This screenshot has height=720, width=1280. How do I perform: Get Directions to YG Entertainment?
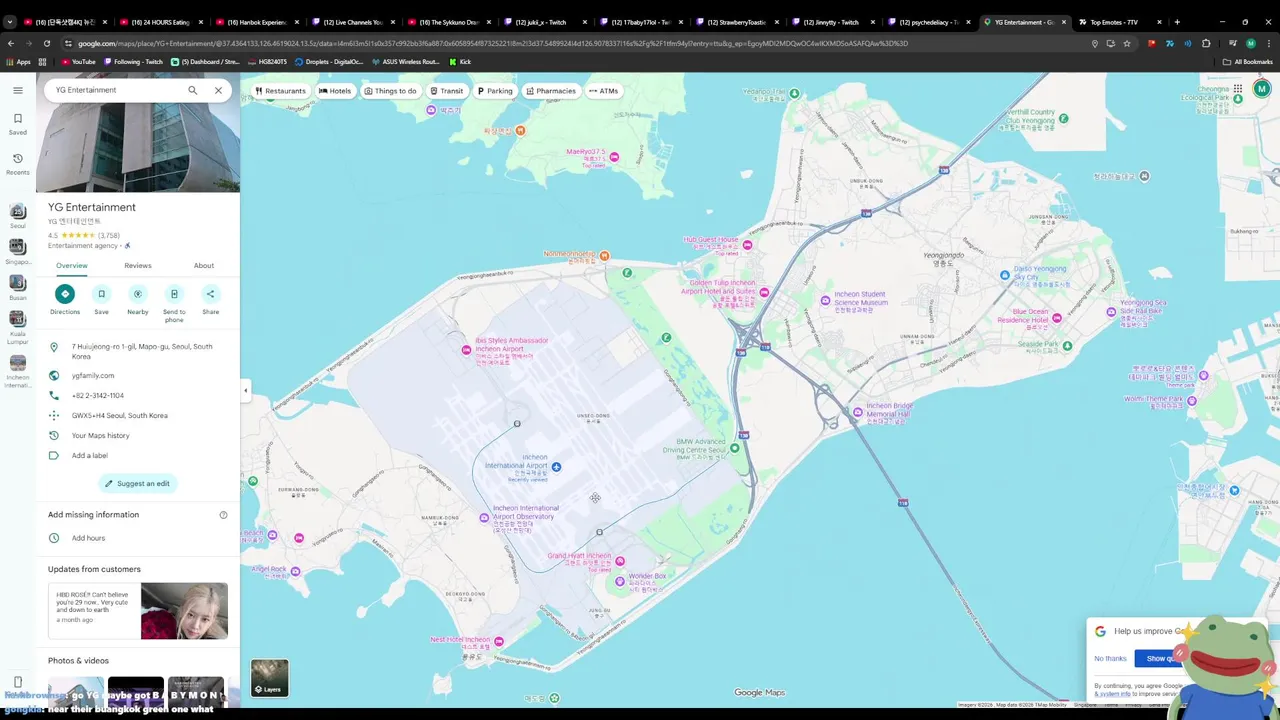coord(65,294)
